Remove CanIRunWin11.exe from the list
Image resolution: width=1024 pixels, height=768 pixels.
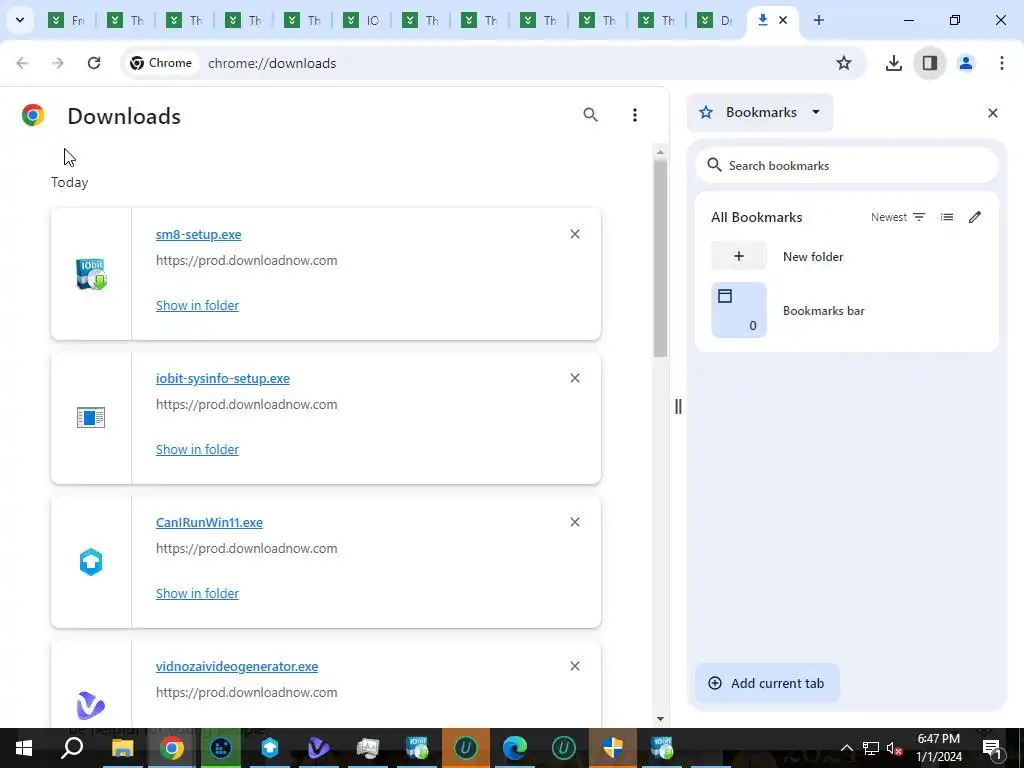[x=575, y=522]
